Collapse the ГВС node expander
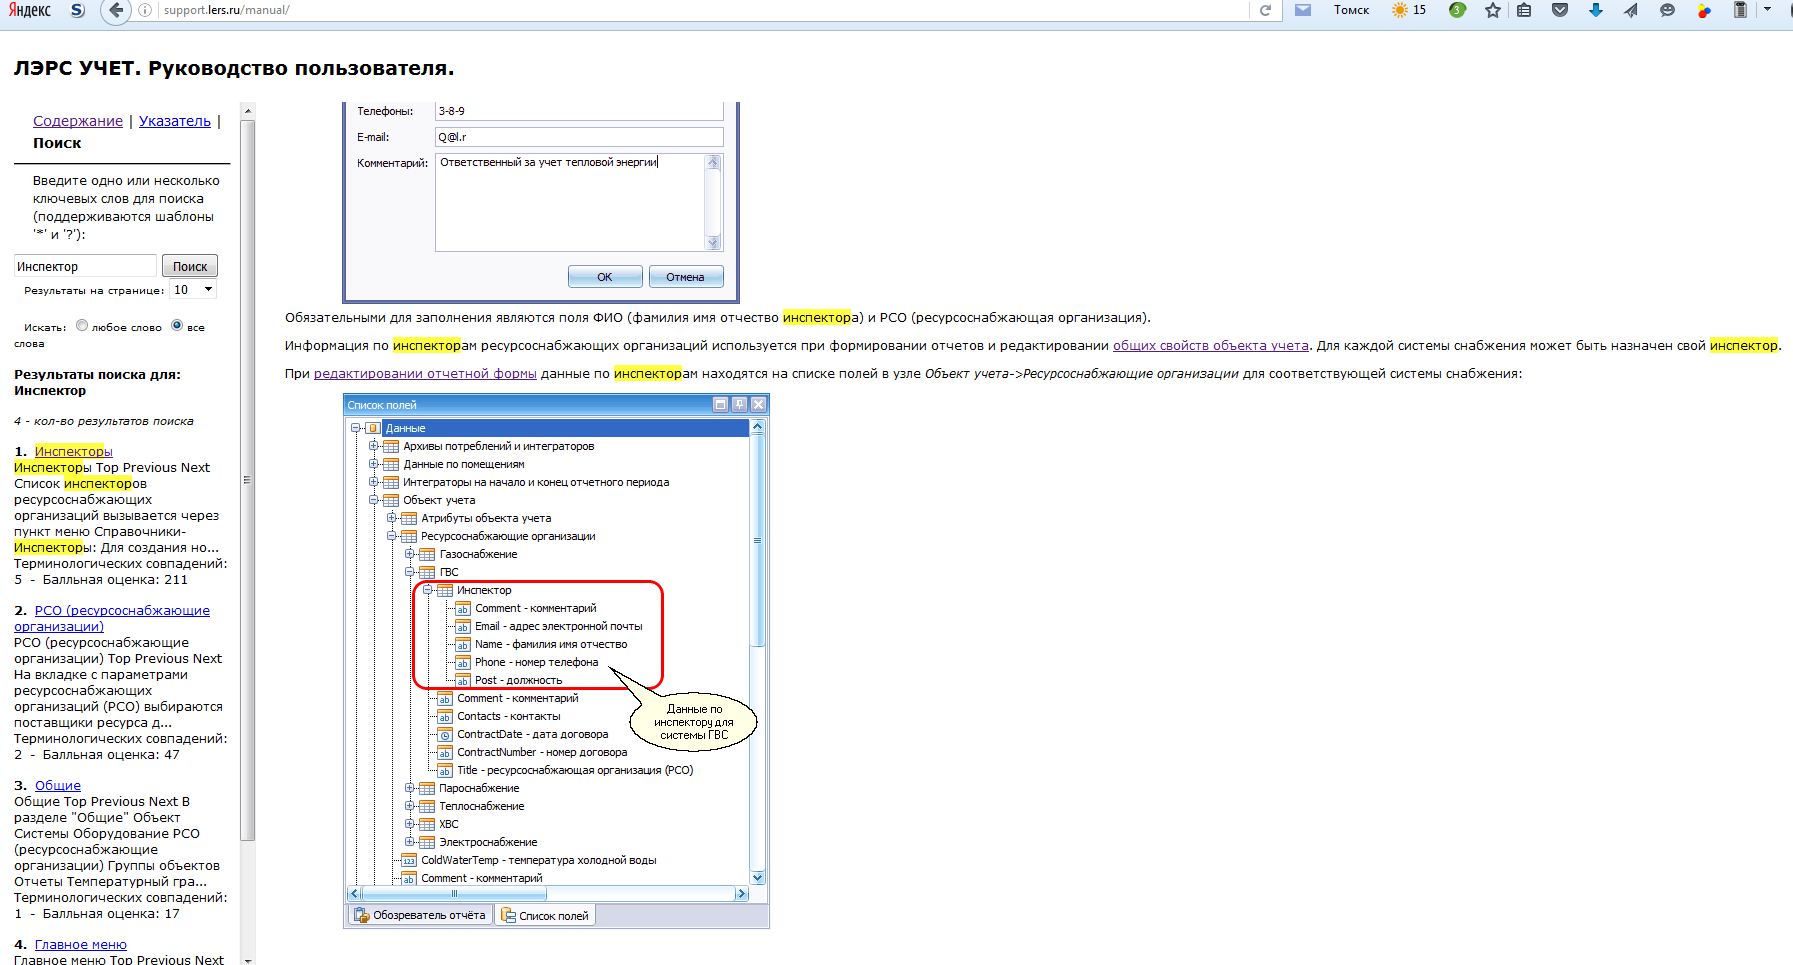1793x965 pixels. (x=409, y=572)
